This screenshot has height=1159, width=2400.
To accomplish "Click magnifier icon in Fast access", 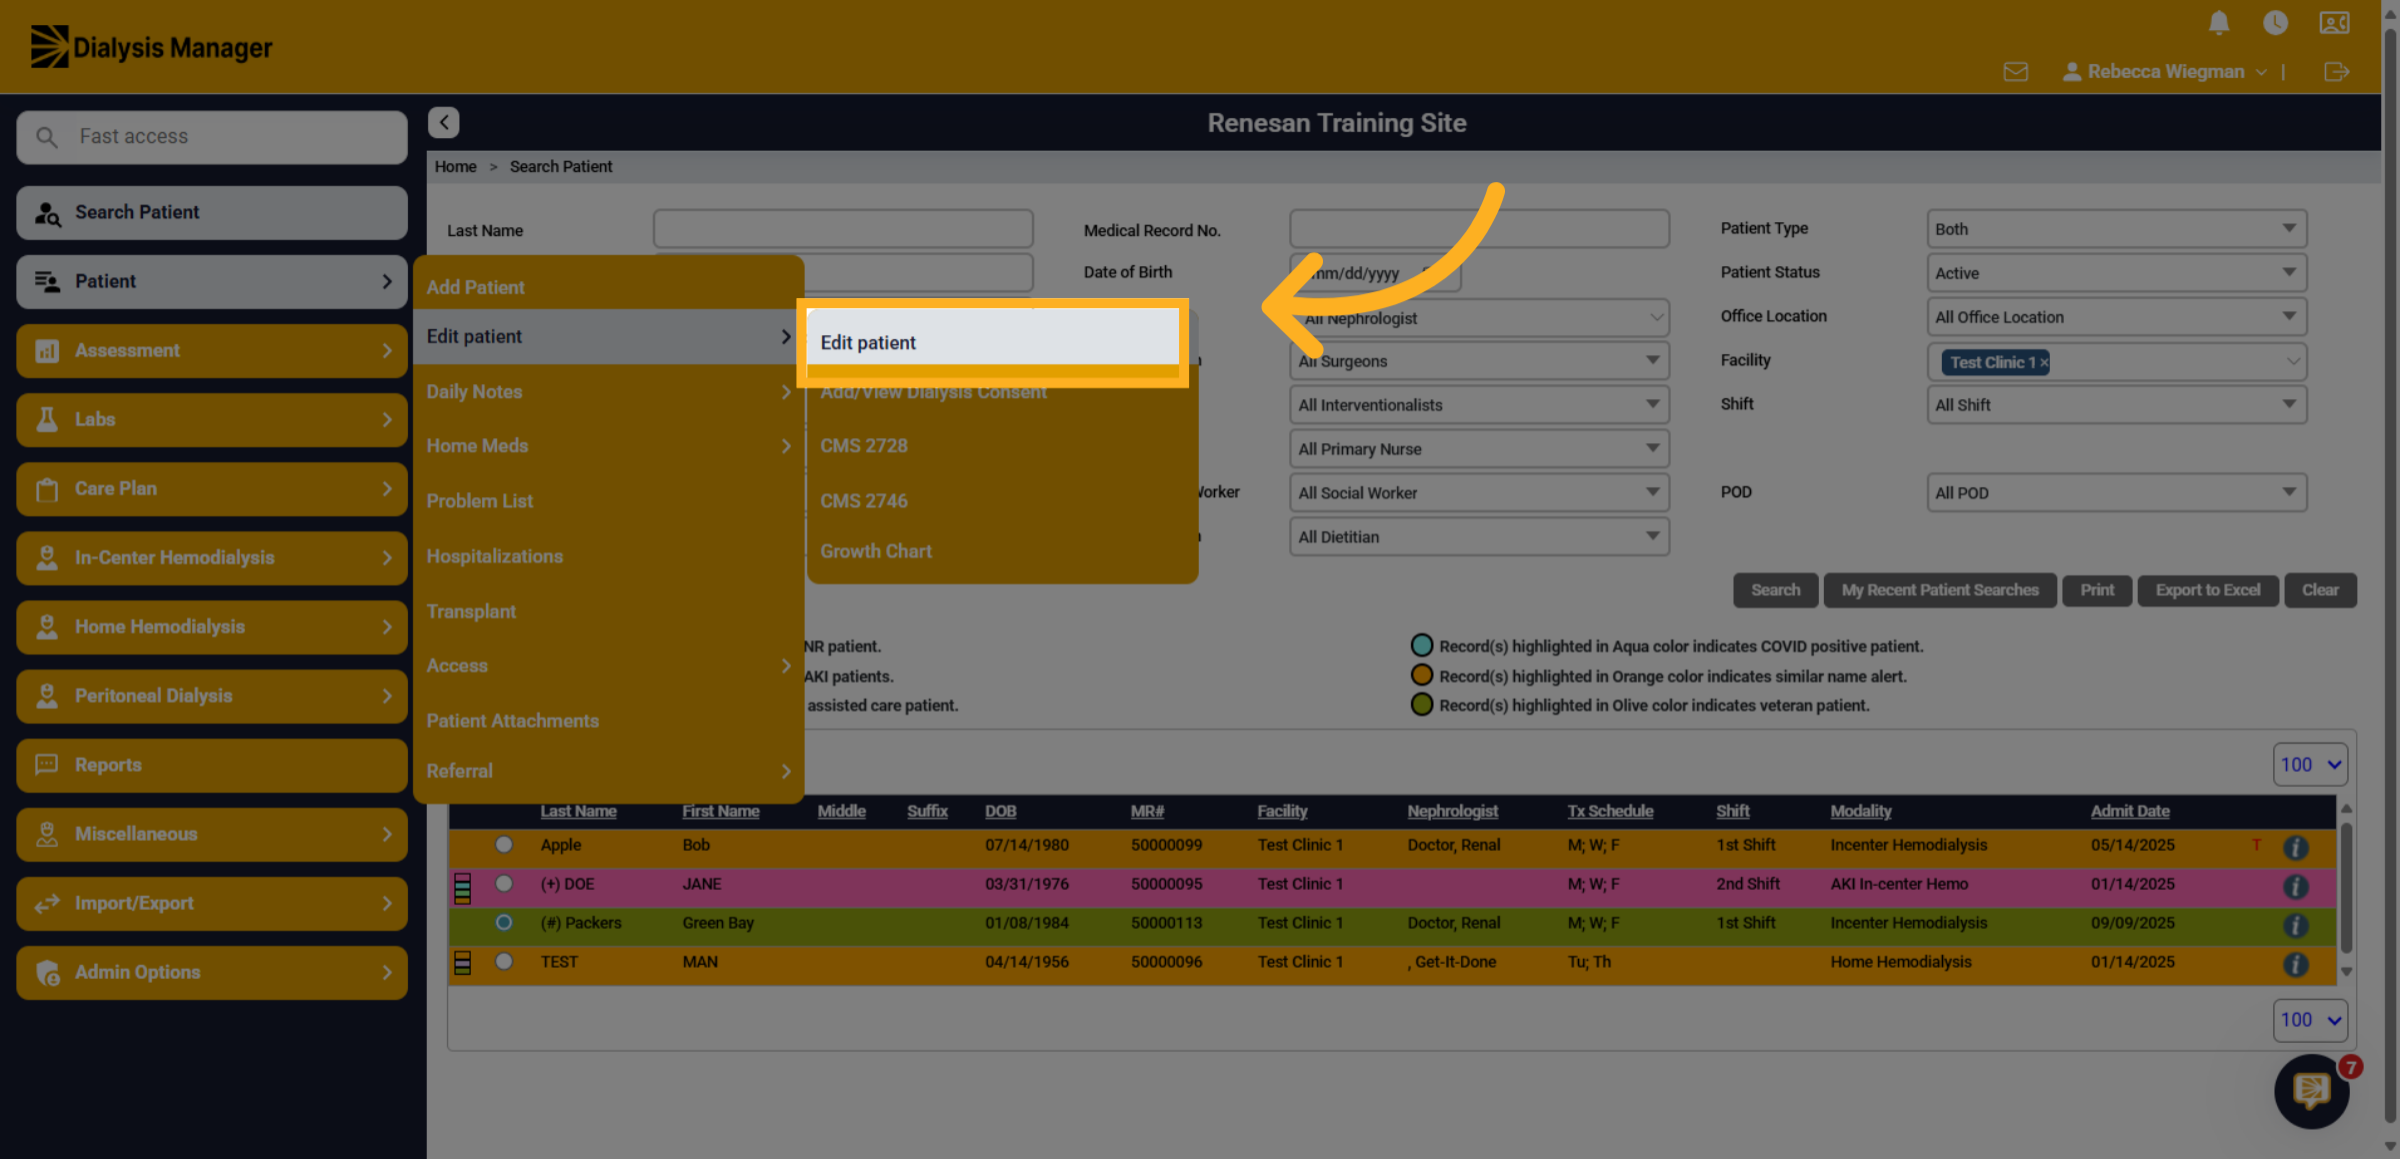I will pos(47,136).
